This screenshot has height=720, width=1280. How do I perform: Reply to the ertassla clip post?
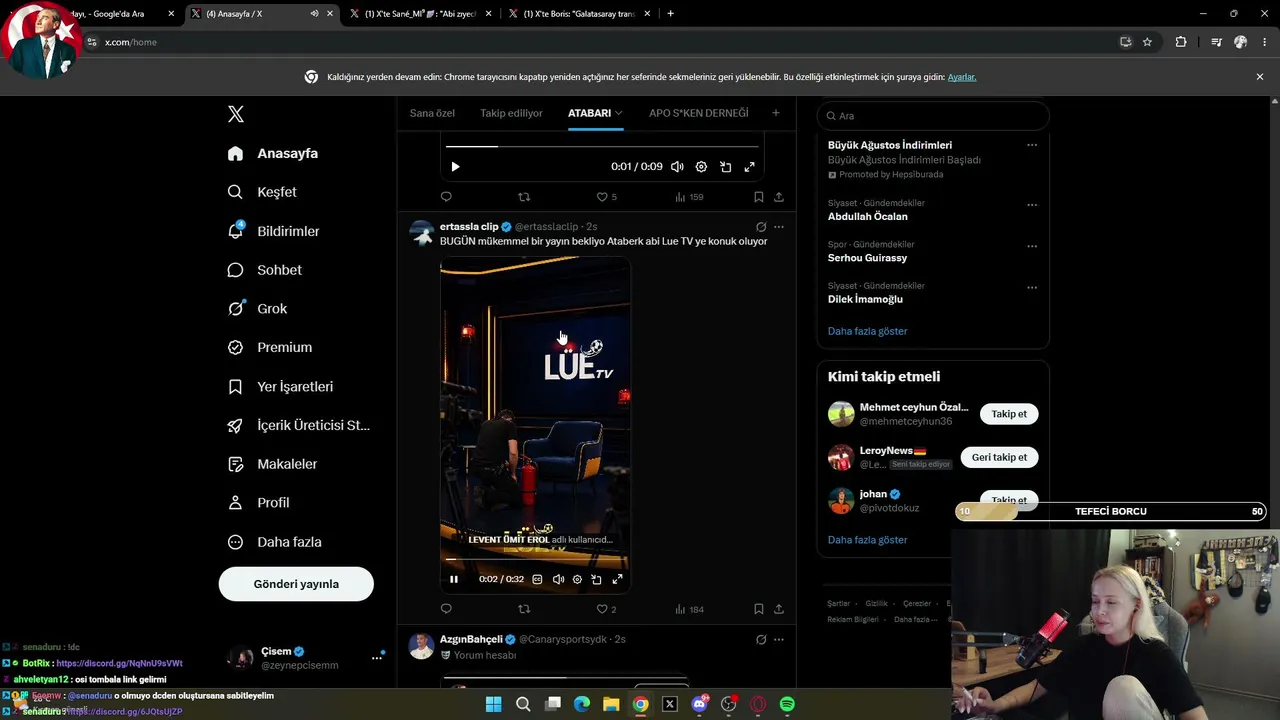tap(446, 609)
